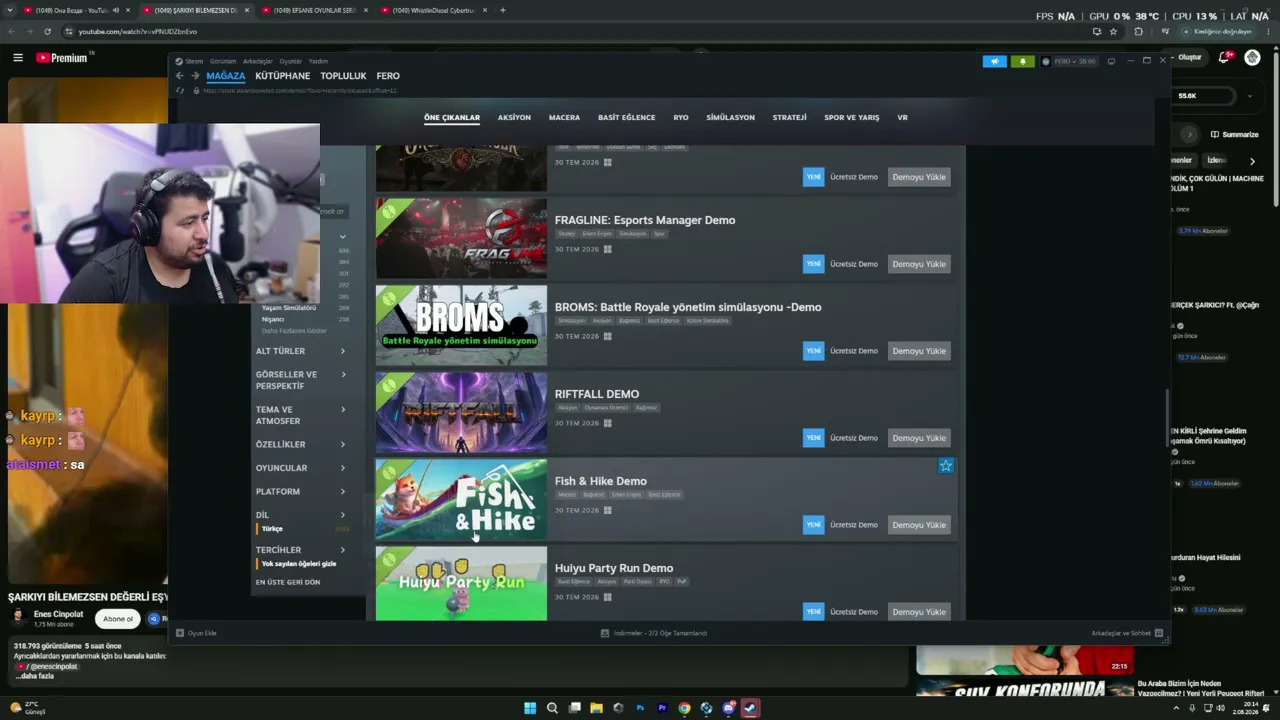1280x720 pixels.
Task: Install the RIFTFALL demo
Action: point(919,438)
